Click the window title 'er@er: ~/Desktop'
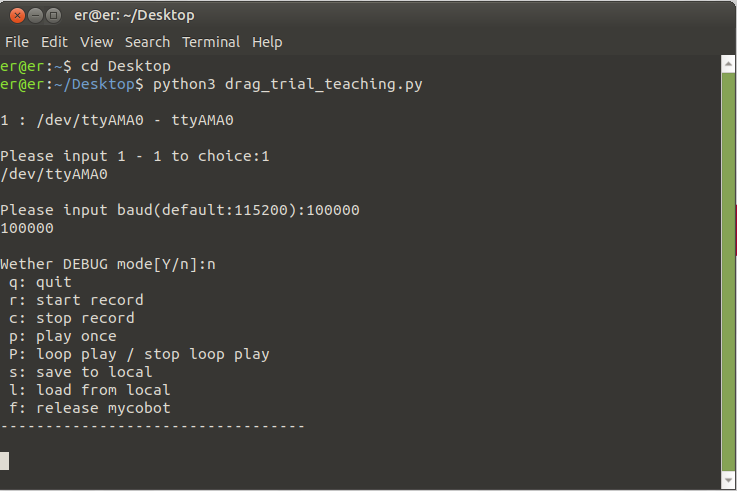 point(134,15)
